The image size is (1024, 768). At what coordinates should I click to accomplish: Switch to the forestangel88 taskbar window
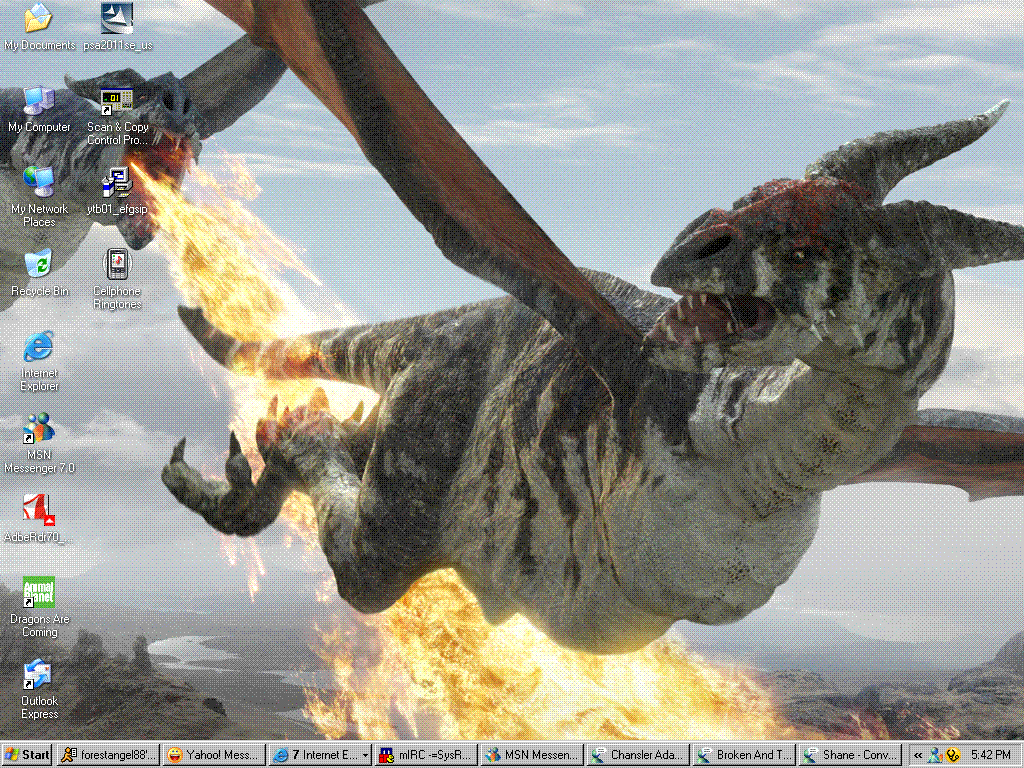(x=108, y=755)
